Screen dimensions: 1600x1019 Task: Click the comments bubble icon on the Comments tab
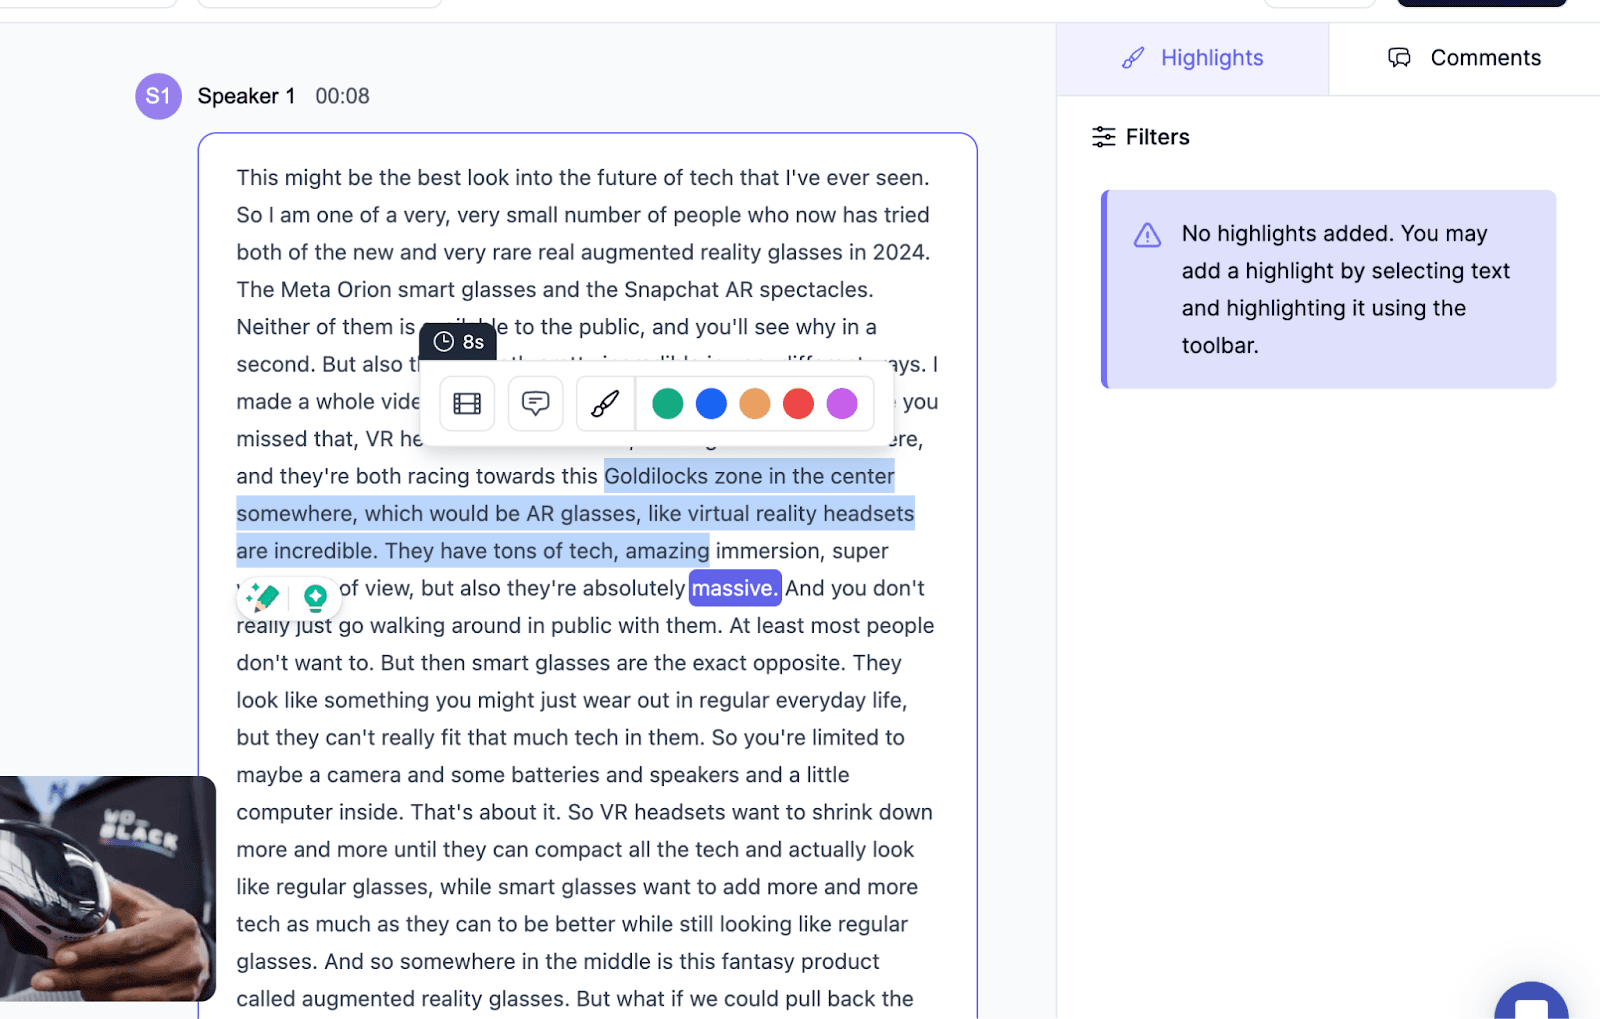coord(1401,58)
